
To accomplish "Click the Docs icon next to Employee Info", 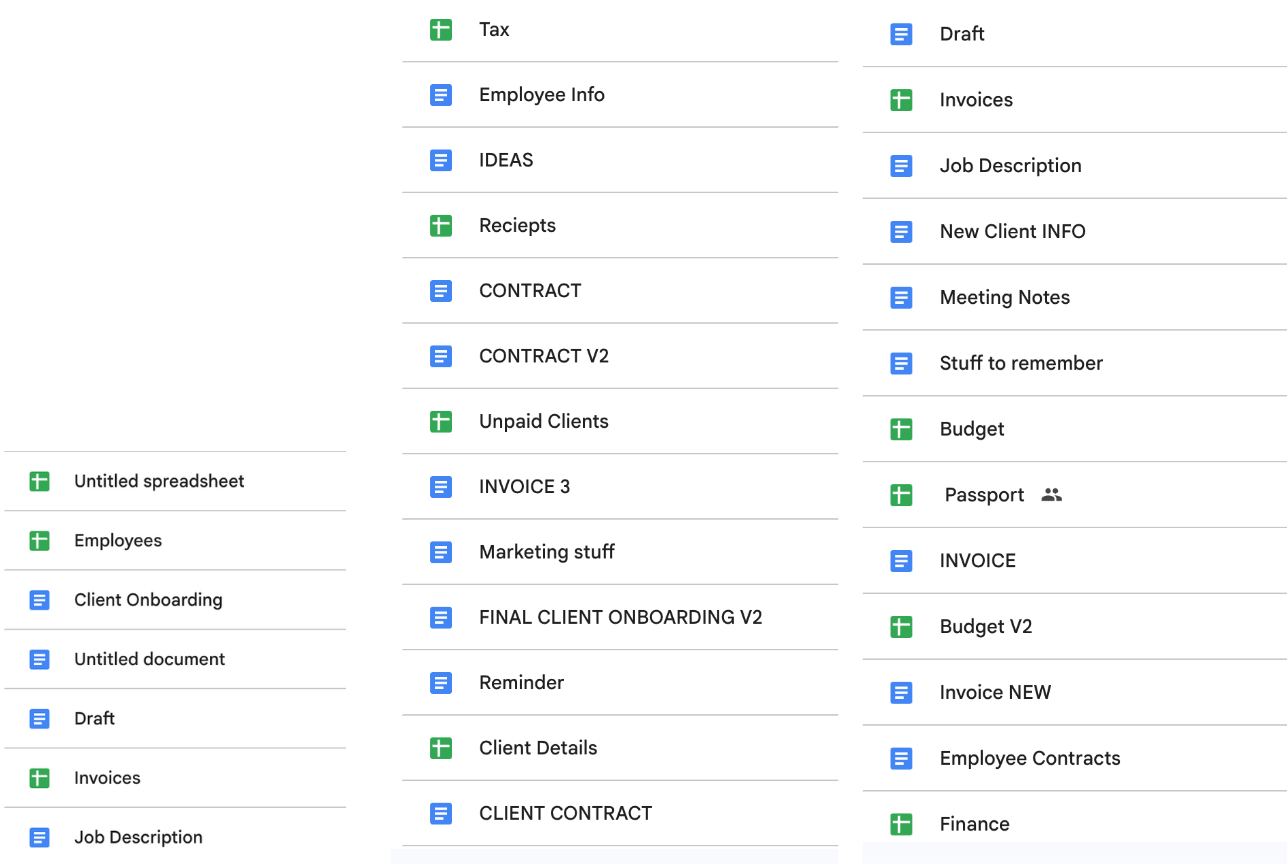I will point(441,95).
